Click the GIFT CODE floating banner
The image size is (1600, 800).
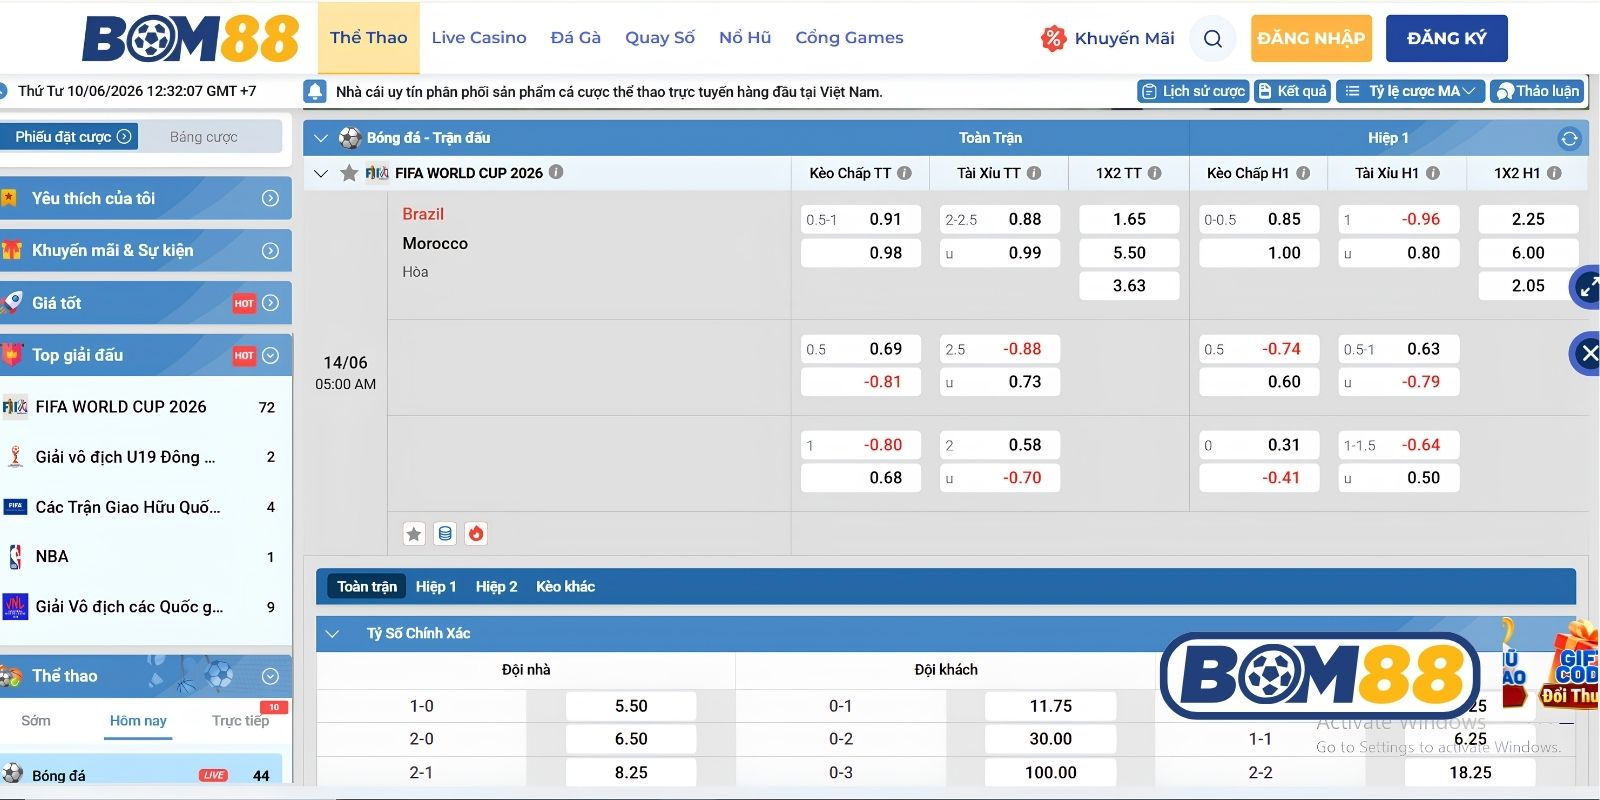click(1572, 664)
